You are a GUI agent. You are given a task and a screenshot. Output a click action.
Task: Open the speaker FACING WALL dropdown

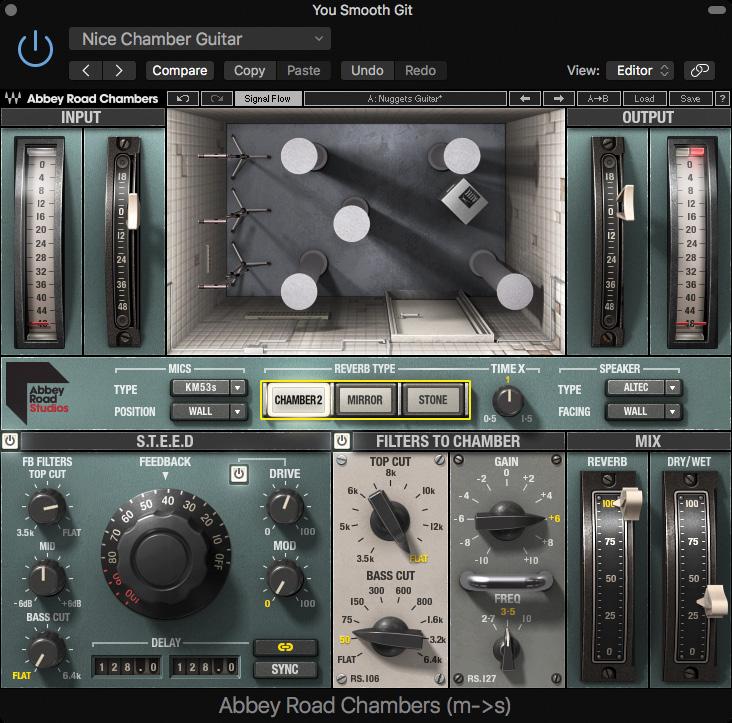click(x=644, y=411)
